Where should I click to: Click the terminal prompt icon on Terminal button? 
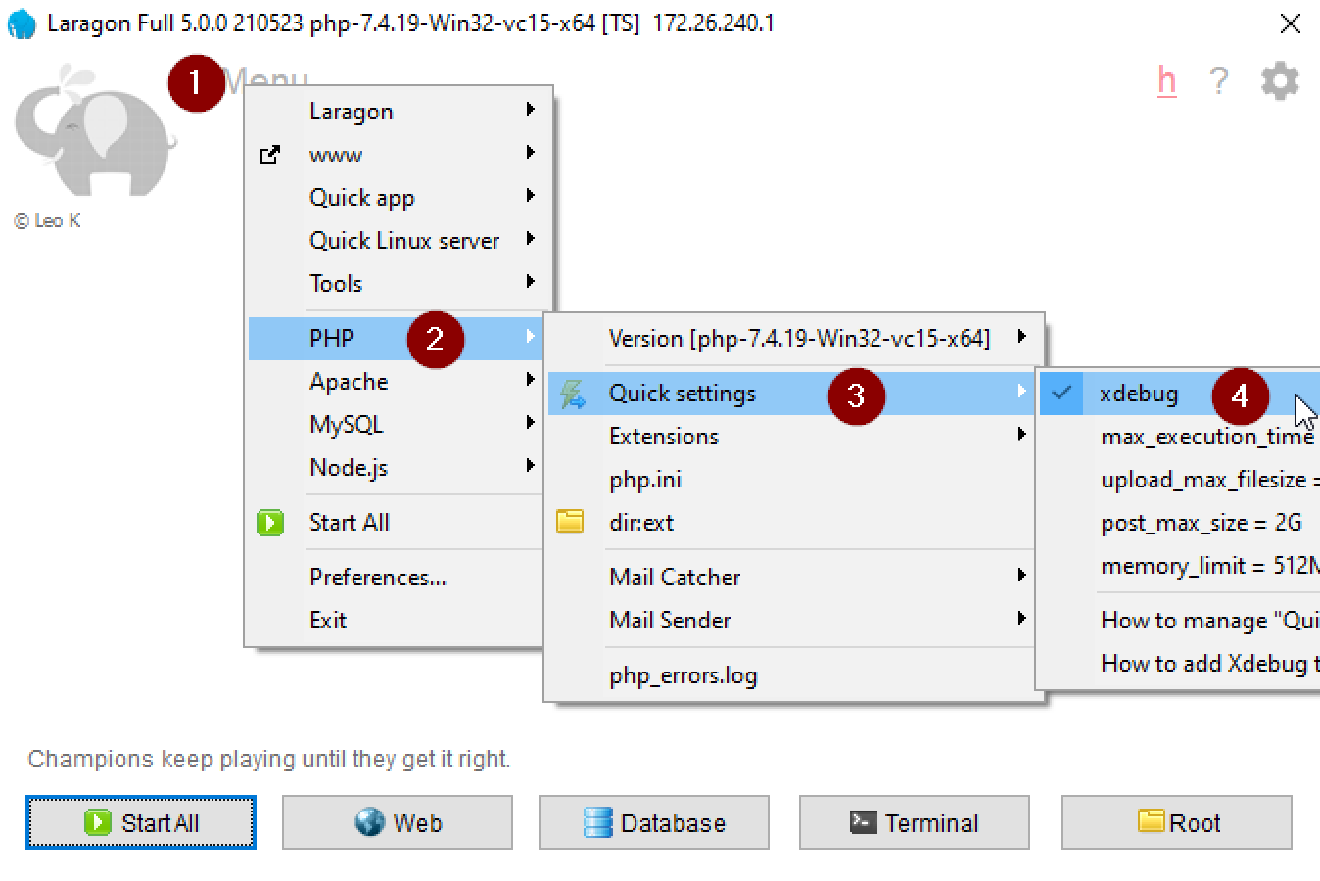[866, 822]
